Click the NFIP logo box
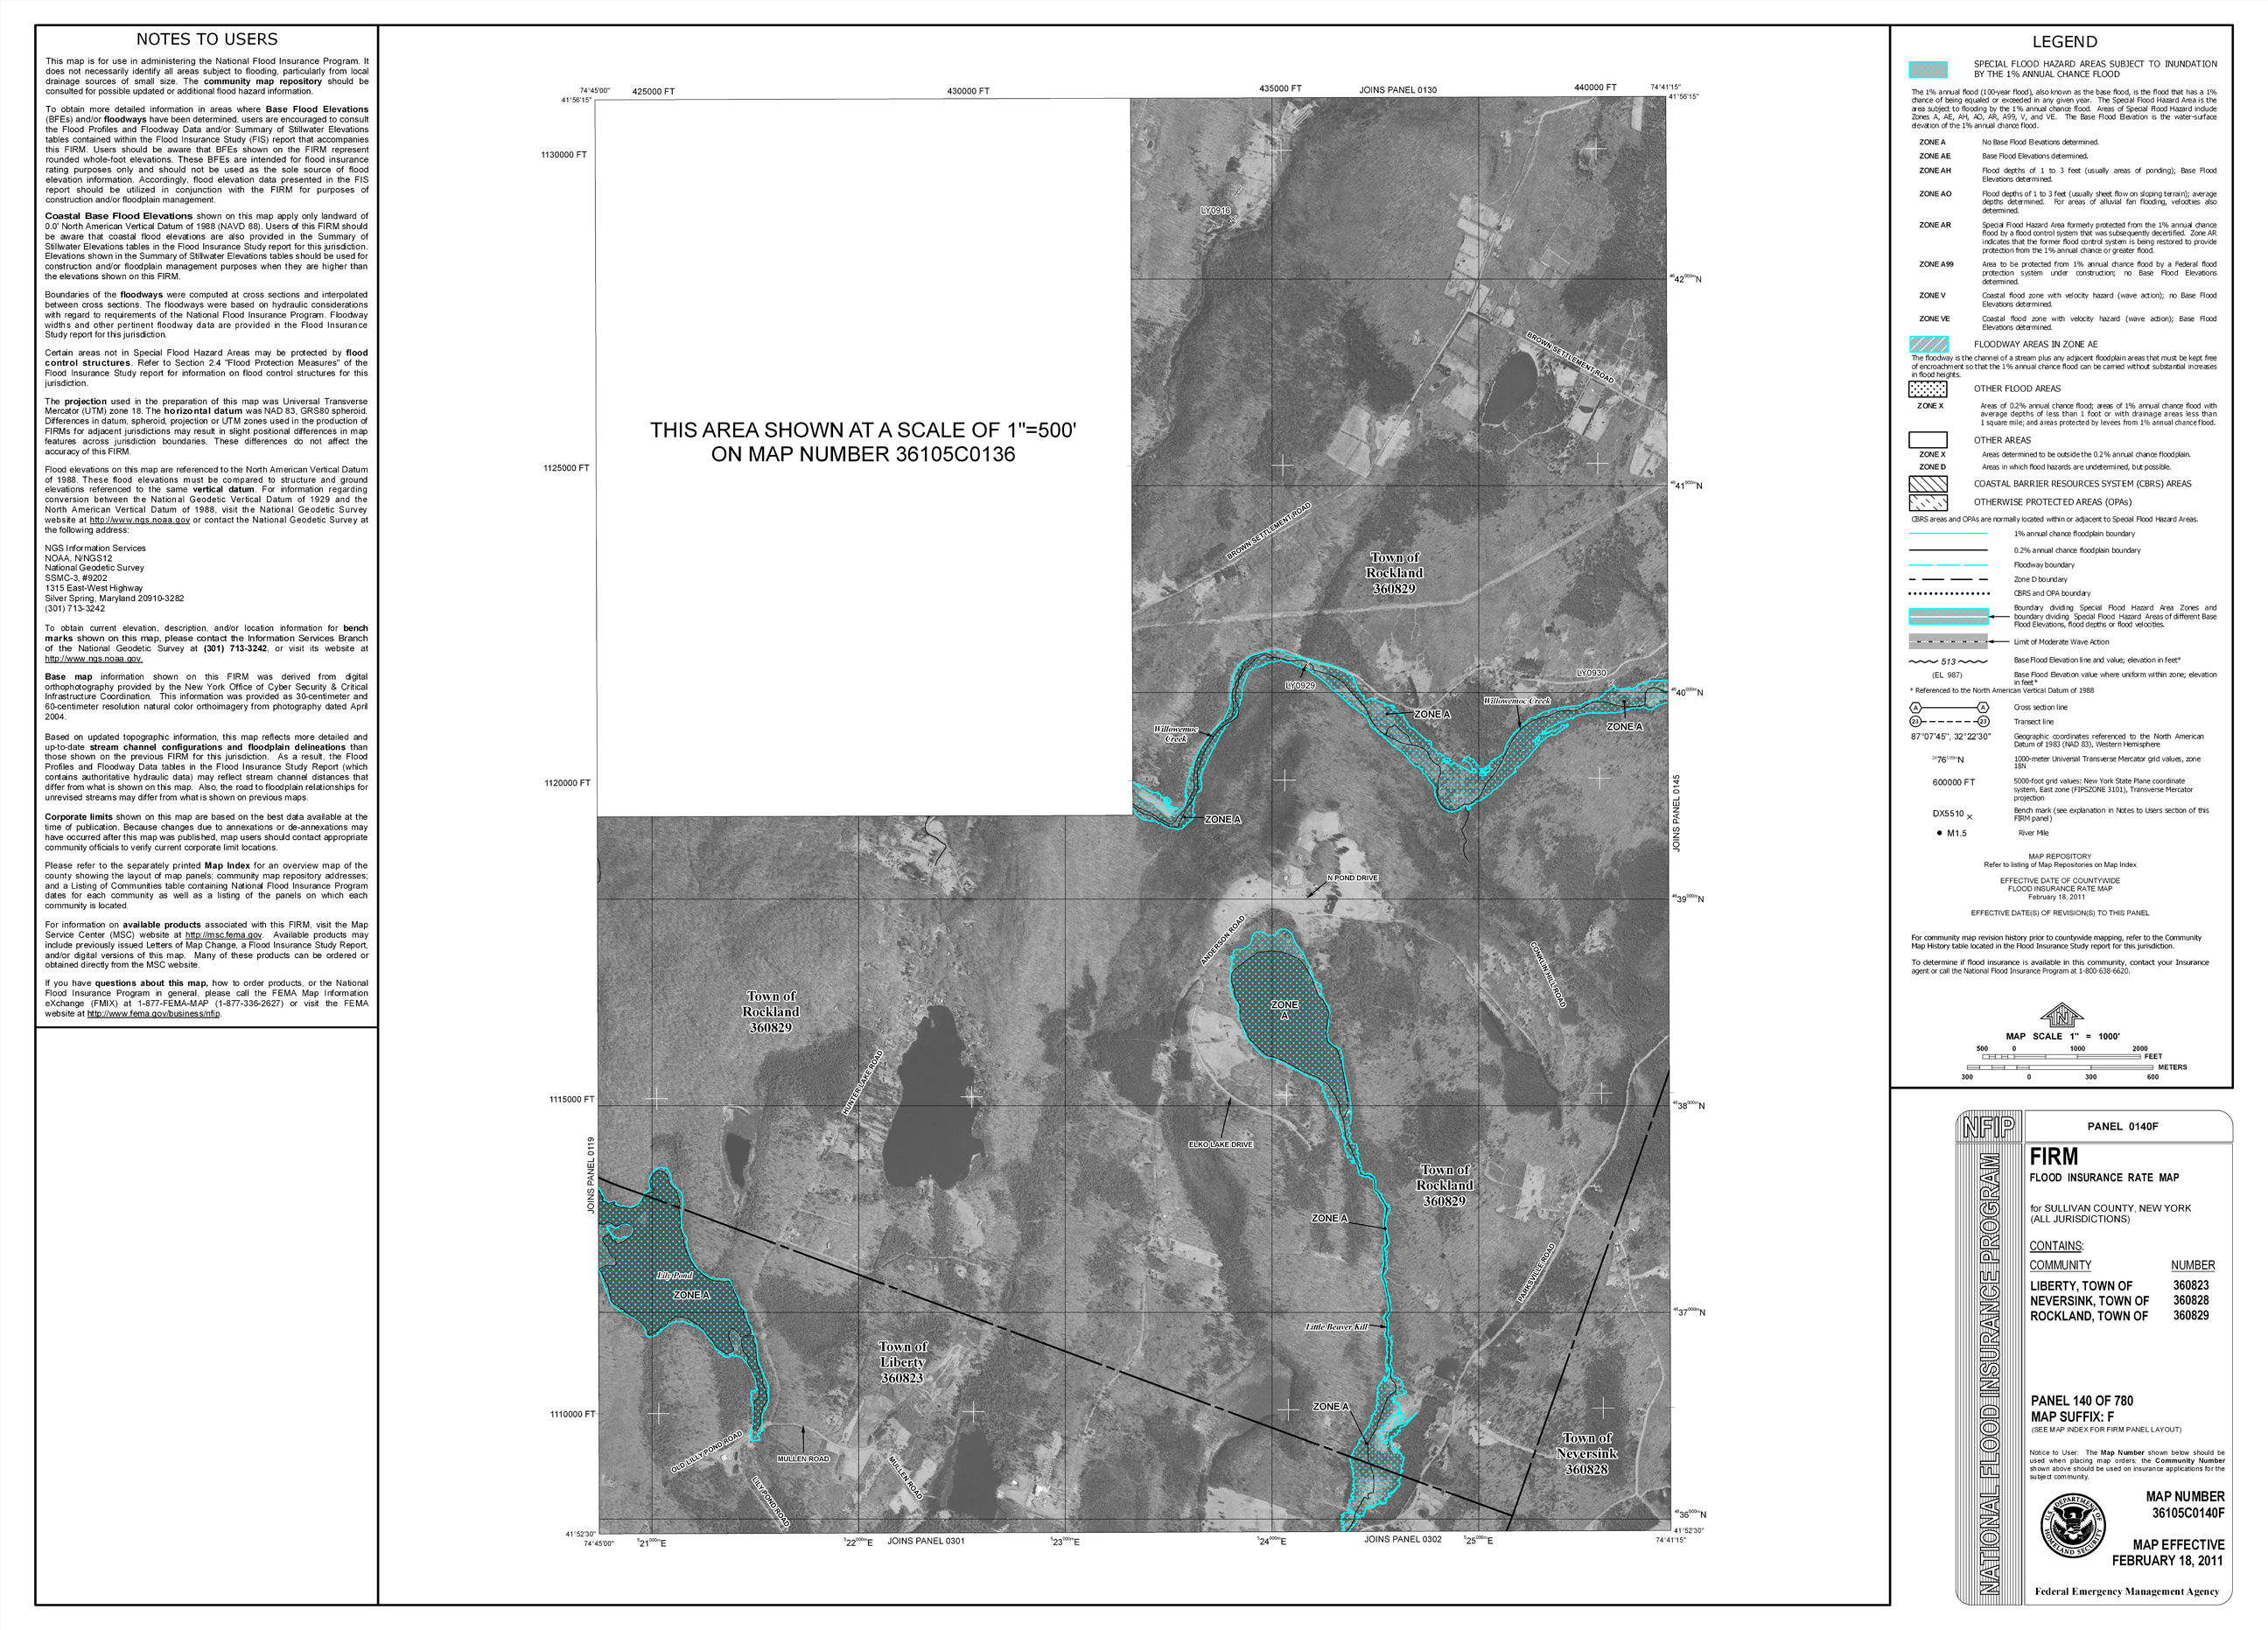 point(1989,1127)
